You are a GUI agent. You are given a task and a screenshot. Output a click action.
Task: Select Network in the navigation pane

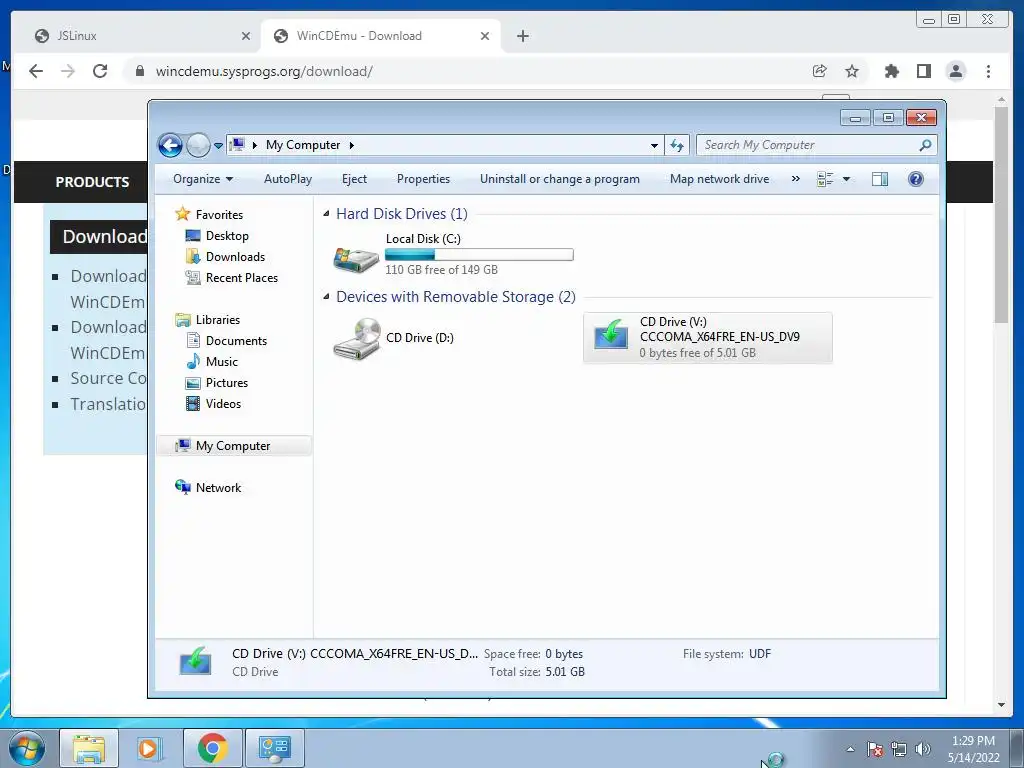click(x=218, y=488)
